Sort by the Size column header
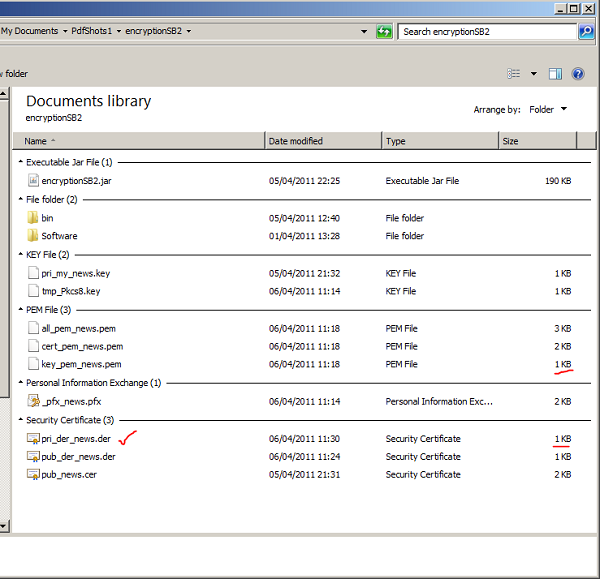The height and width of the screenshot is (579, 600). [537, 141]
